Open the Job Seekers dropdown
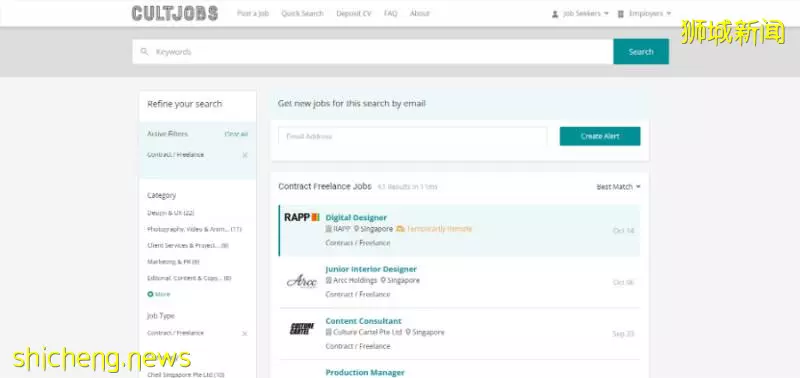Screen dimensions: 800x378 580,14
